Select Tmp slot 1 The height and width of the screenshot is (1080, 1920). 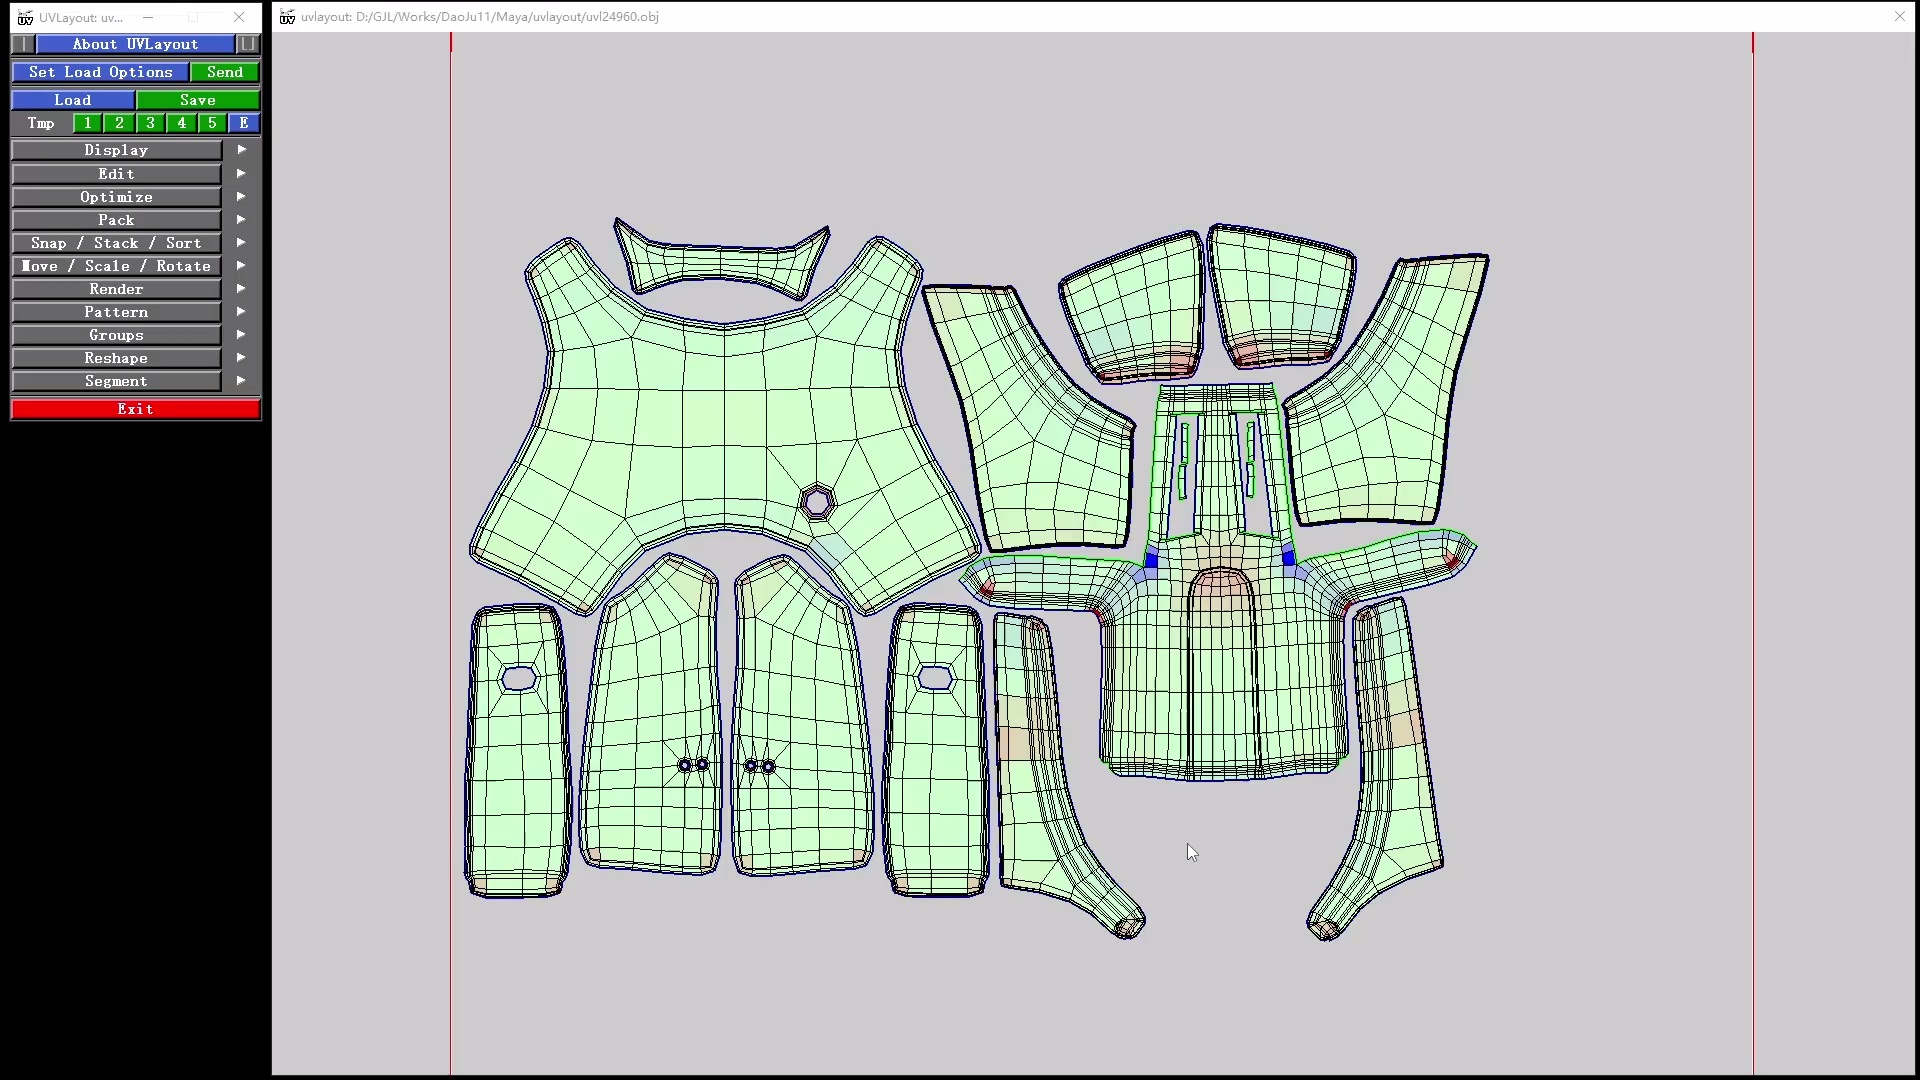point(88,123)
